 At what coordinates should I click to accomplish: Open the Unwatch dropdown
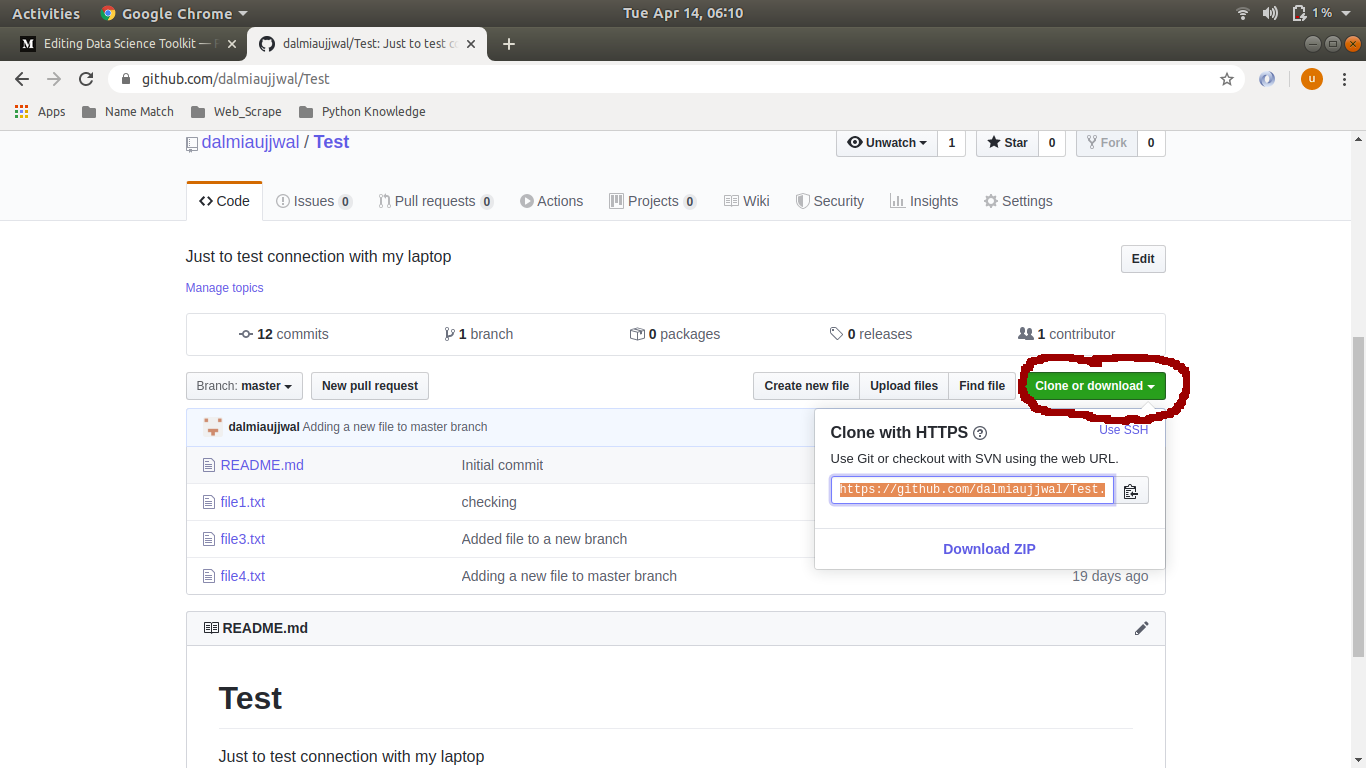(x=887, y=143)
